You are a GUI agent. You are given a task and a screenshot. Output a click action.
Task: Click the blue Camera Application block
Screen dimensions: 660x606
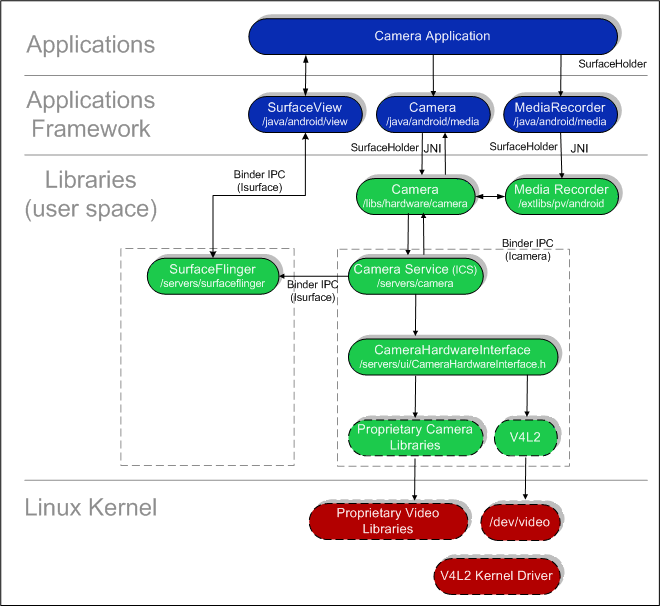(432, 37)
